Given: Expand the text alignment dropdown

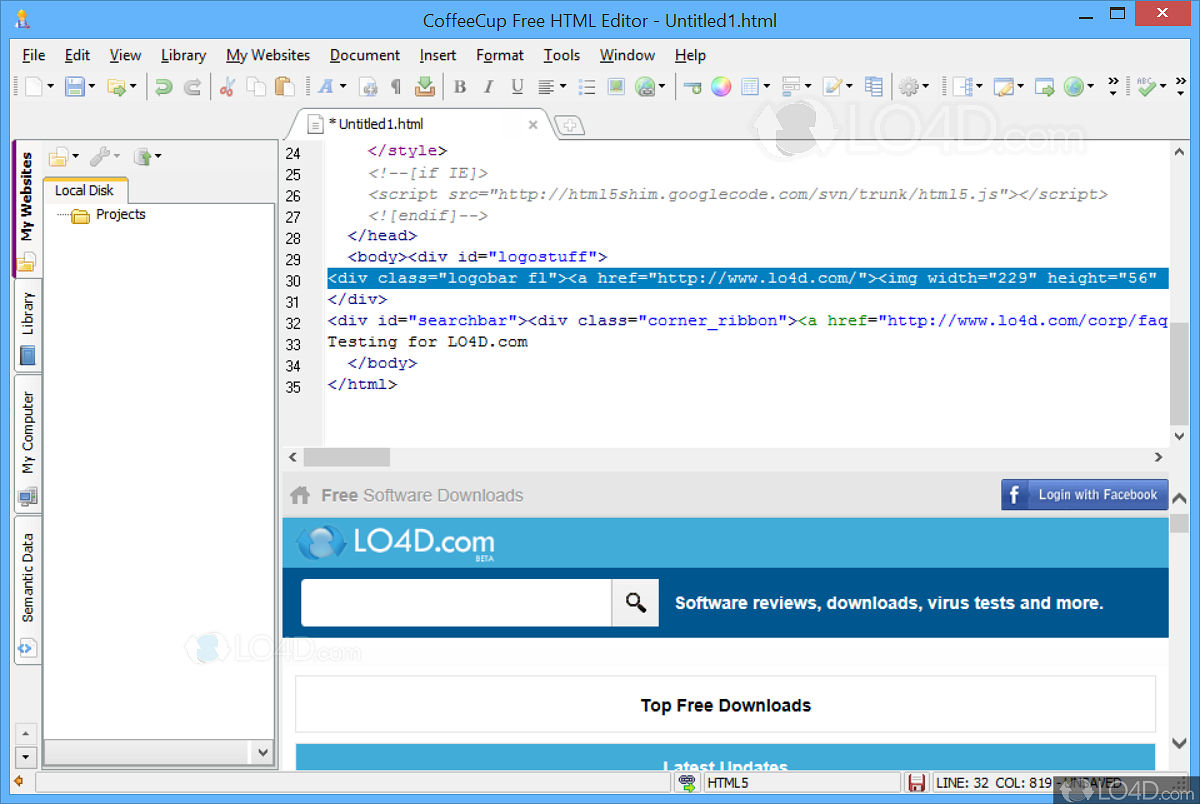Looking at the screenshot, I should (563, 87).
